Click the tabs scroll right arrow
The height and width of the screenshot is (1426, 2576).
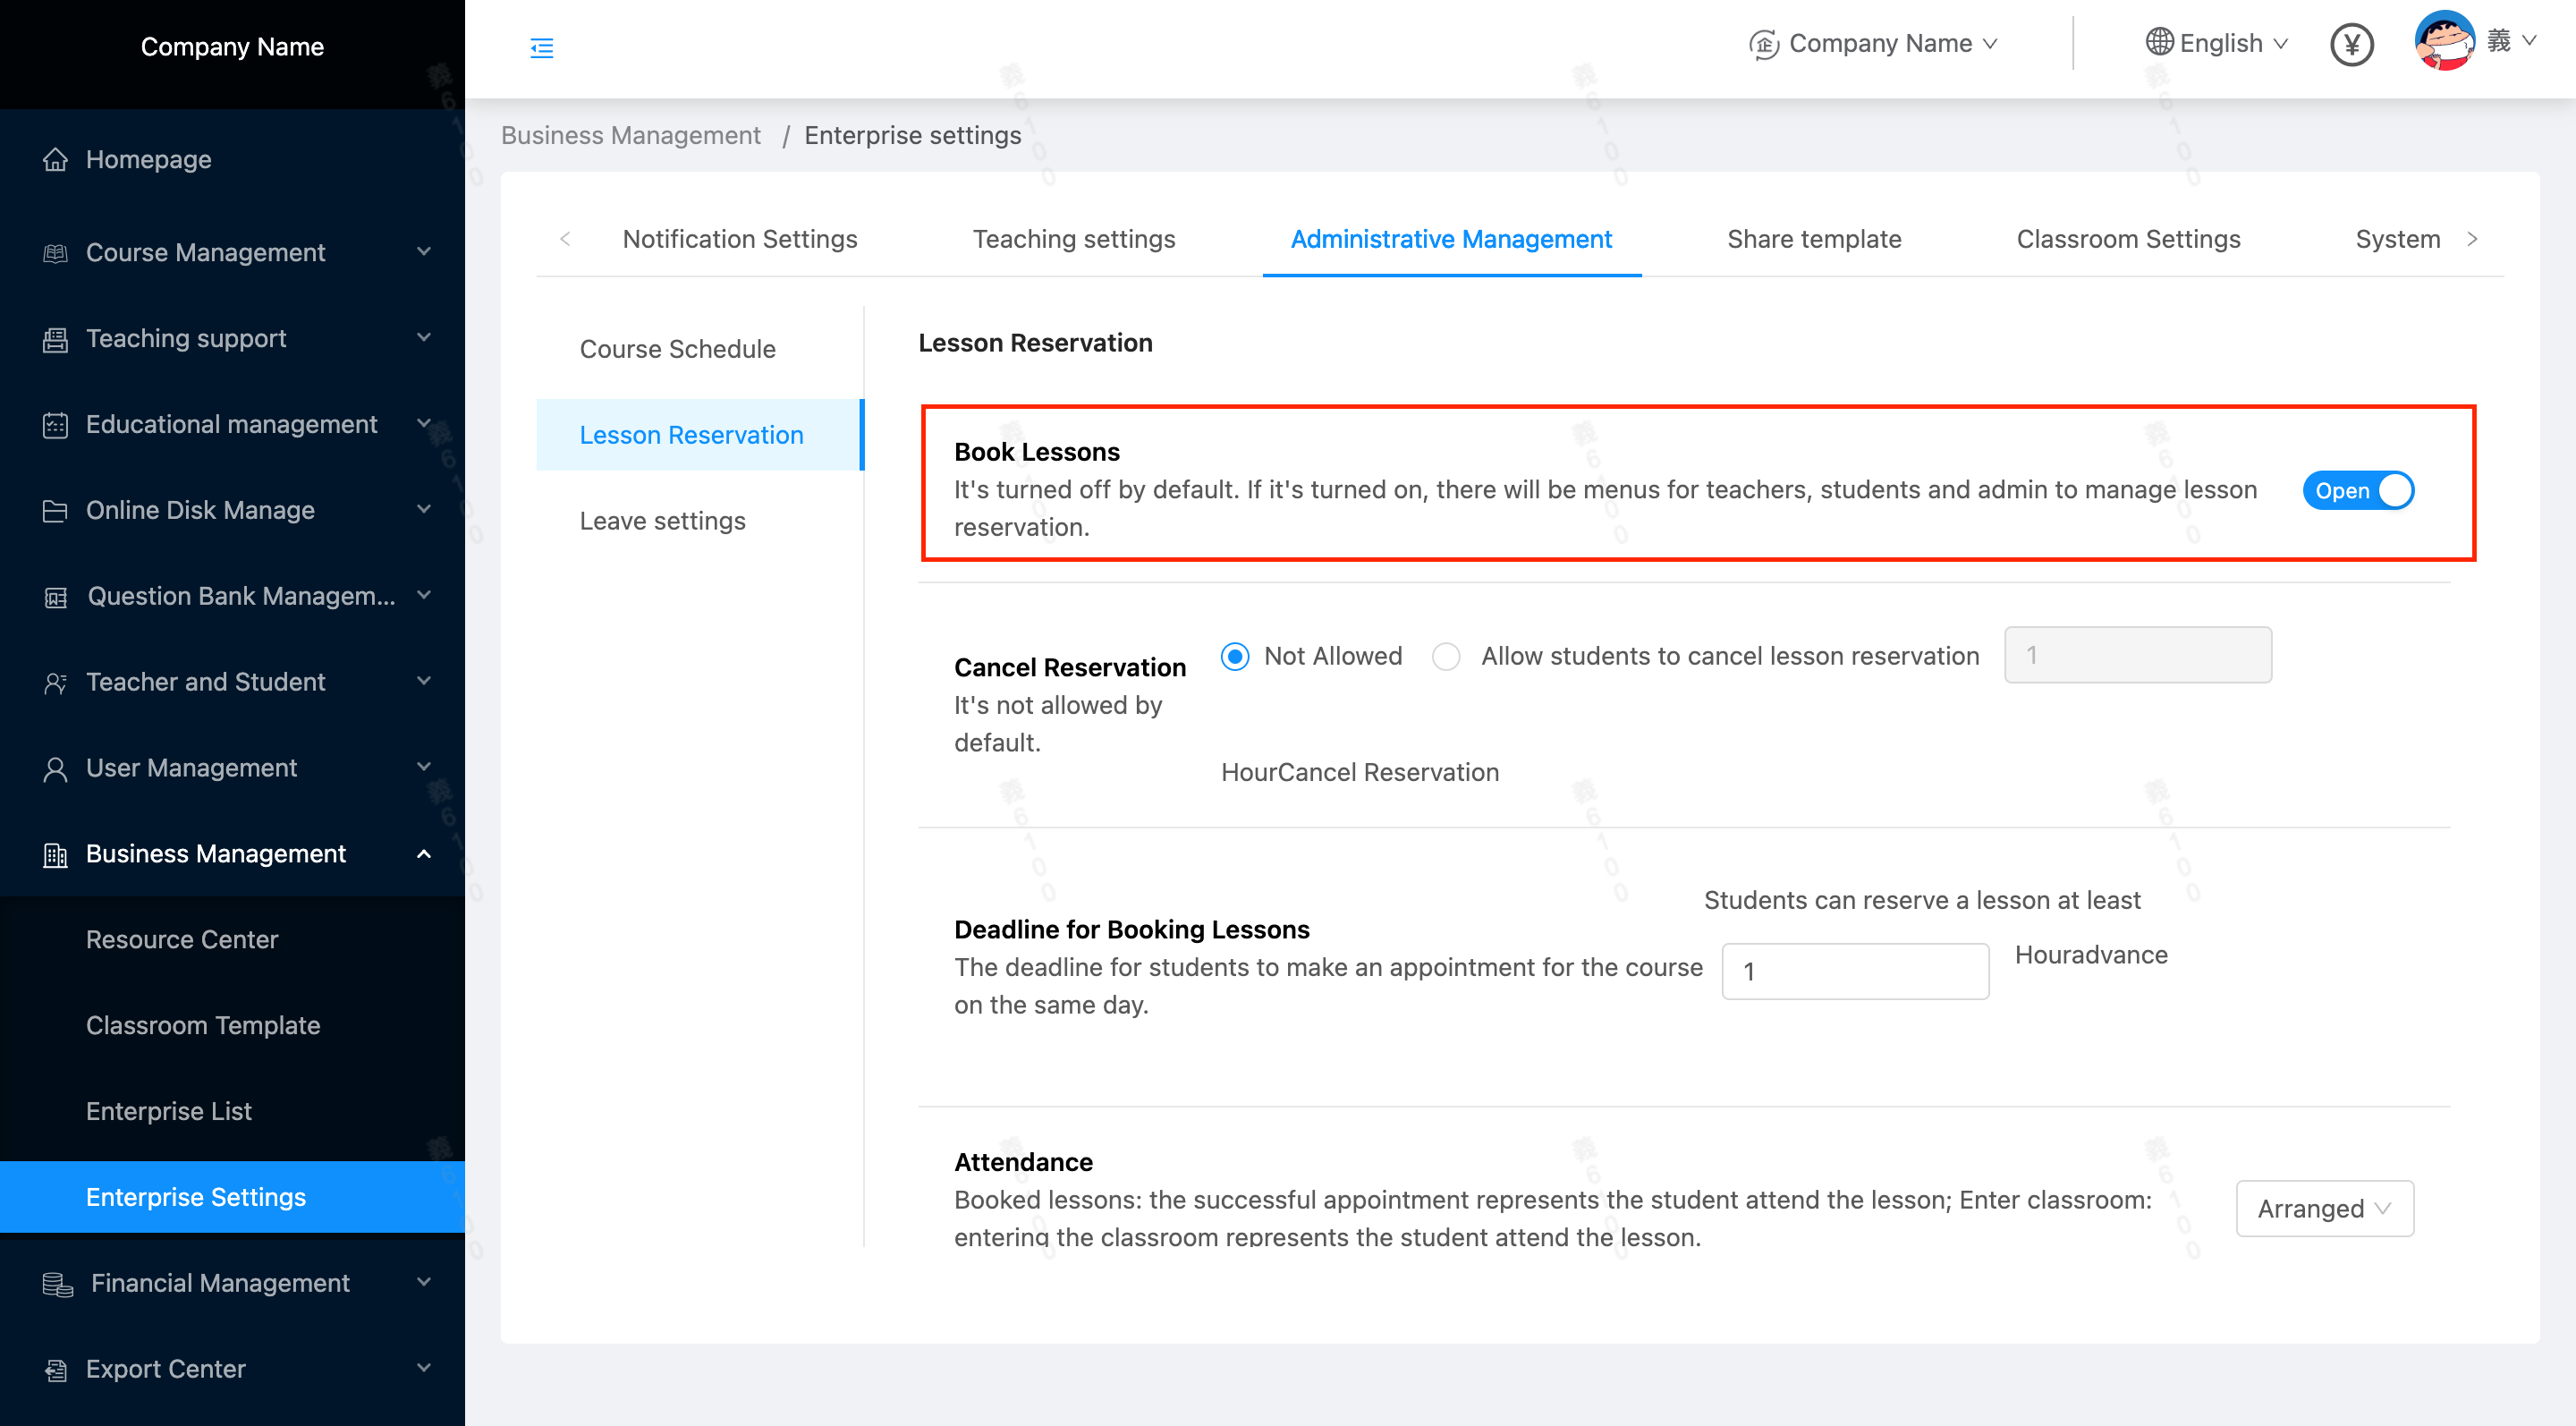coord(2472,239)
